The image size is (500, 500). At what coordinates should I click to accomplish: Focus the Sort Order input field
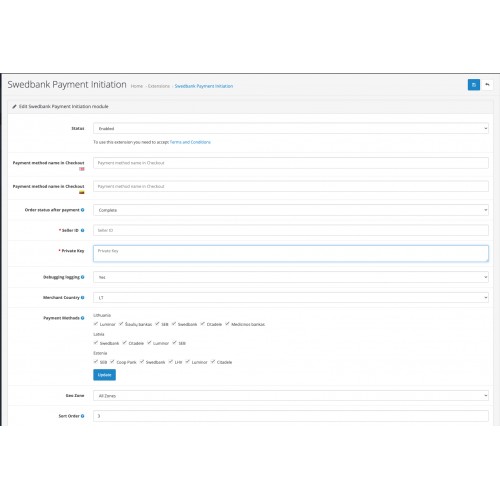click(x=291, y=416)
